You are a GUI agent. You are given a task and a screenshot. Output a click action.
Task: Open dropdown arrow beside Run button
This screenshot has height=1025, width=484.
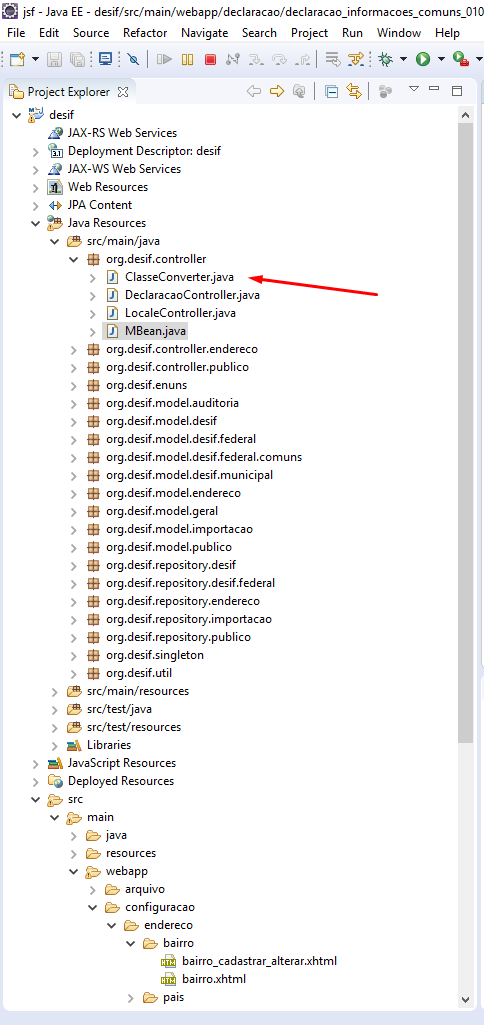point(441,59)
